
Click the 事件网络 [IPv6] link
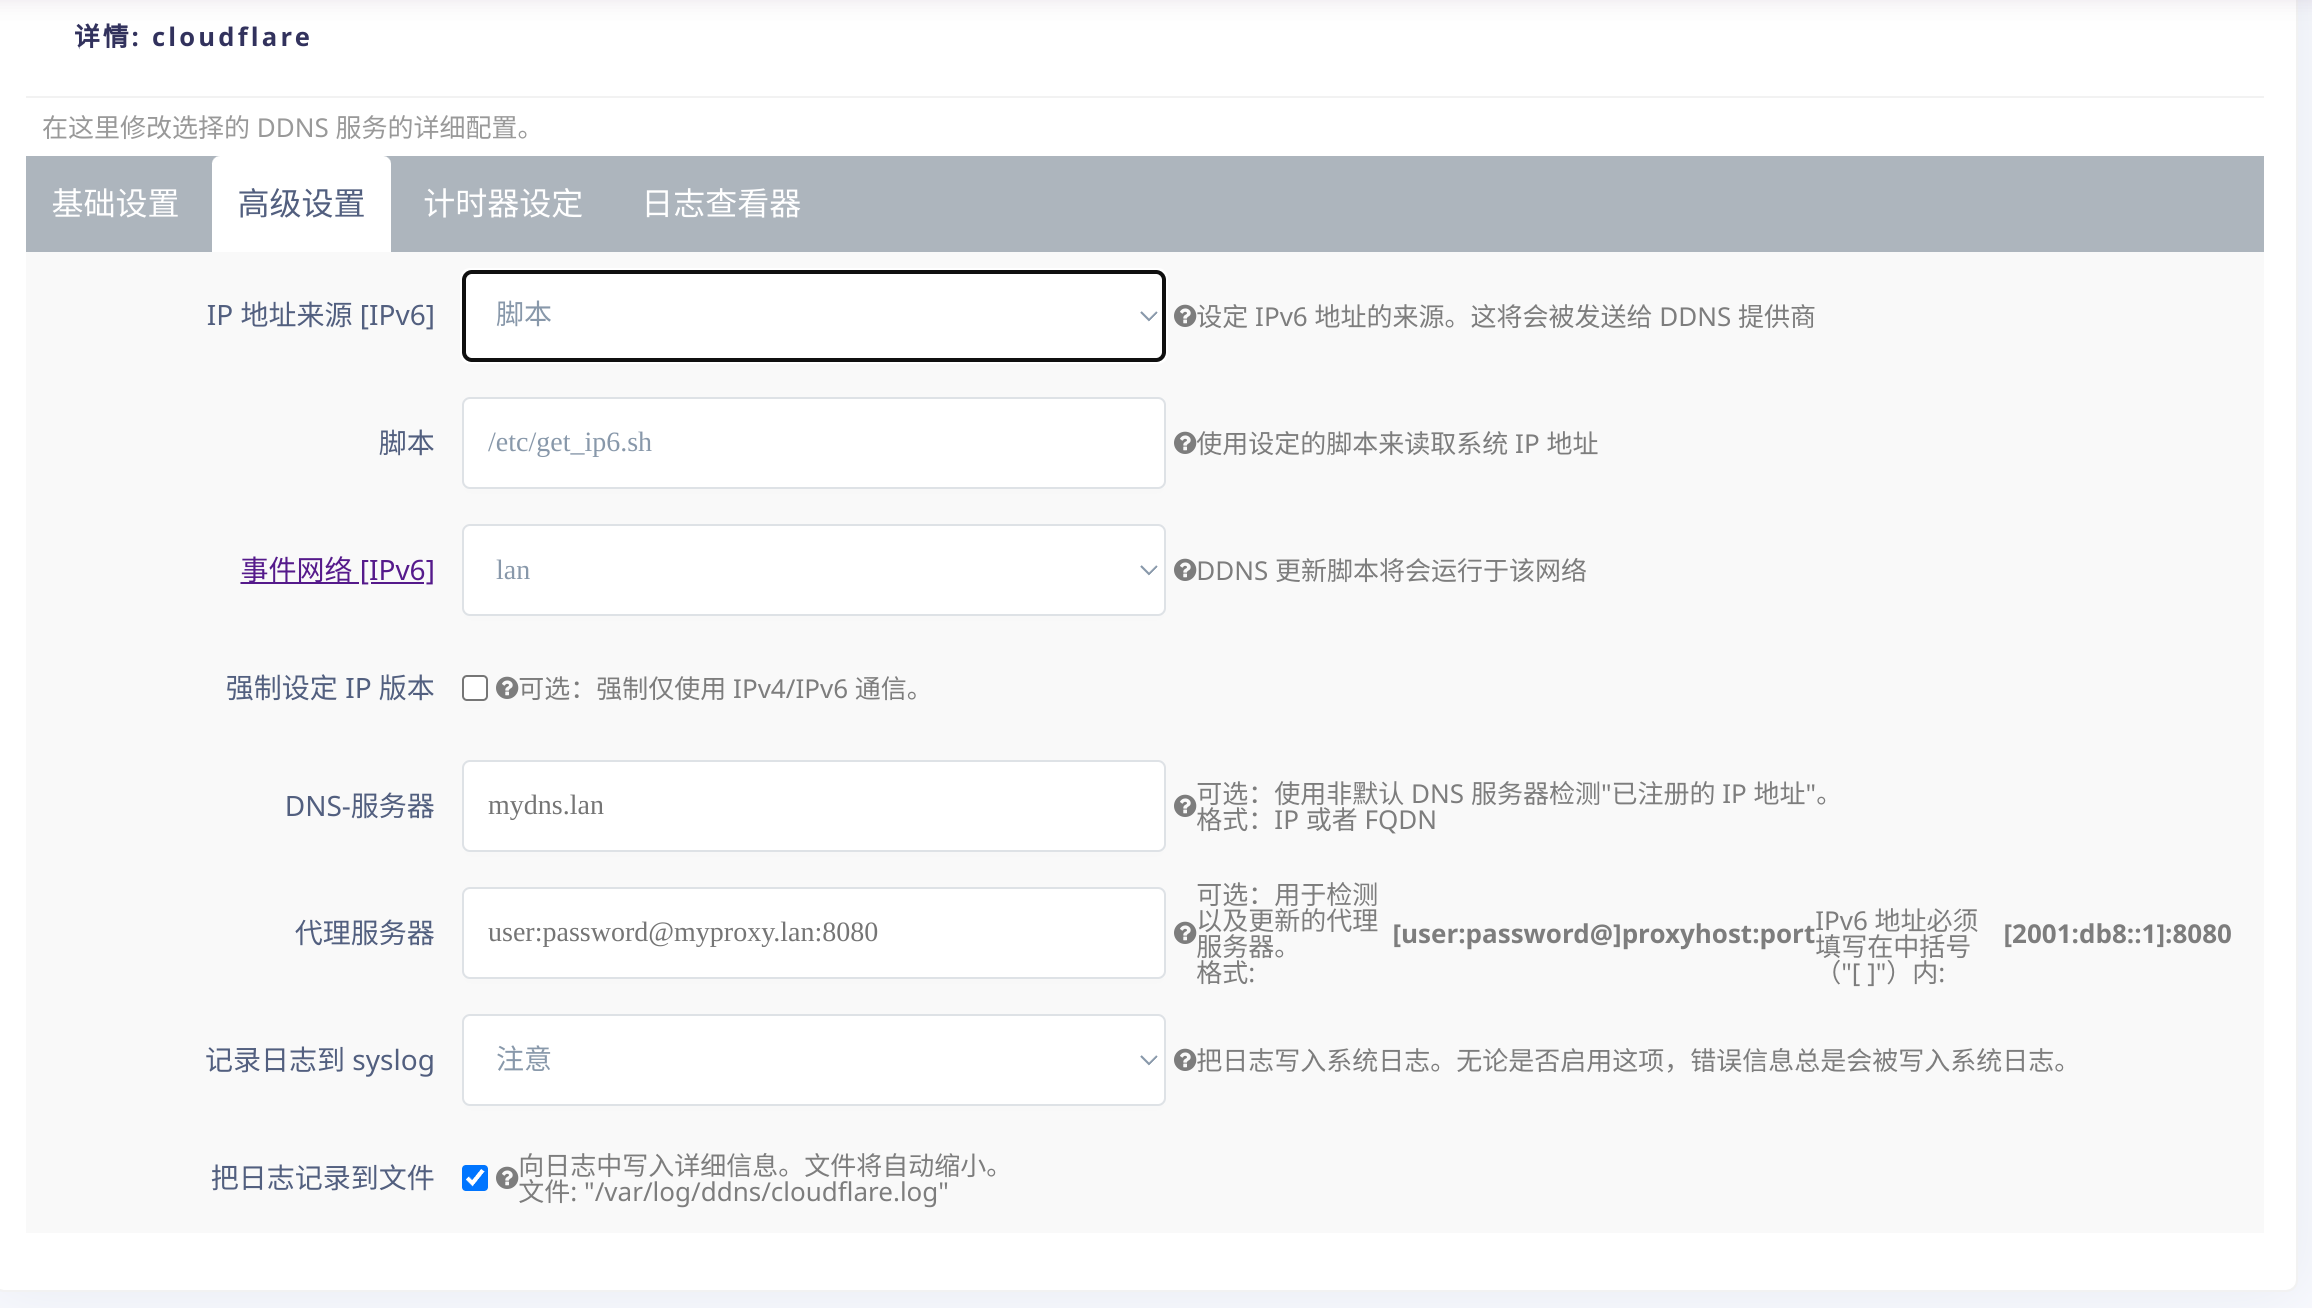(x=337, y=570)
